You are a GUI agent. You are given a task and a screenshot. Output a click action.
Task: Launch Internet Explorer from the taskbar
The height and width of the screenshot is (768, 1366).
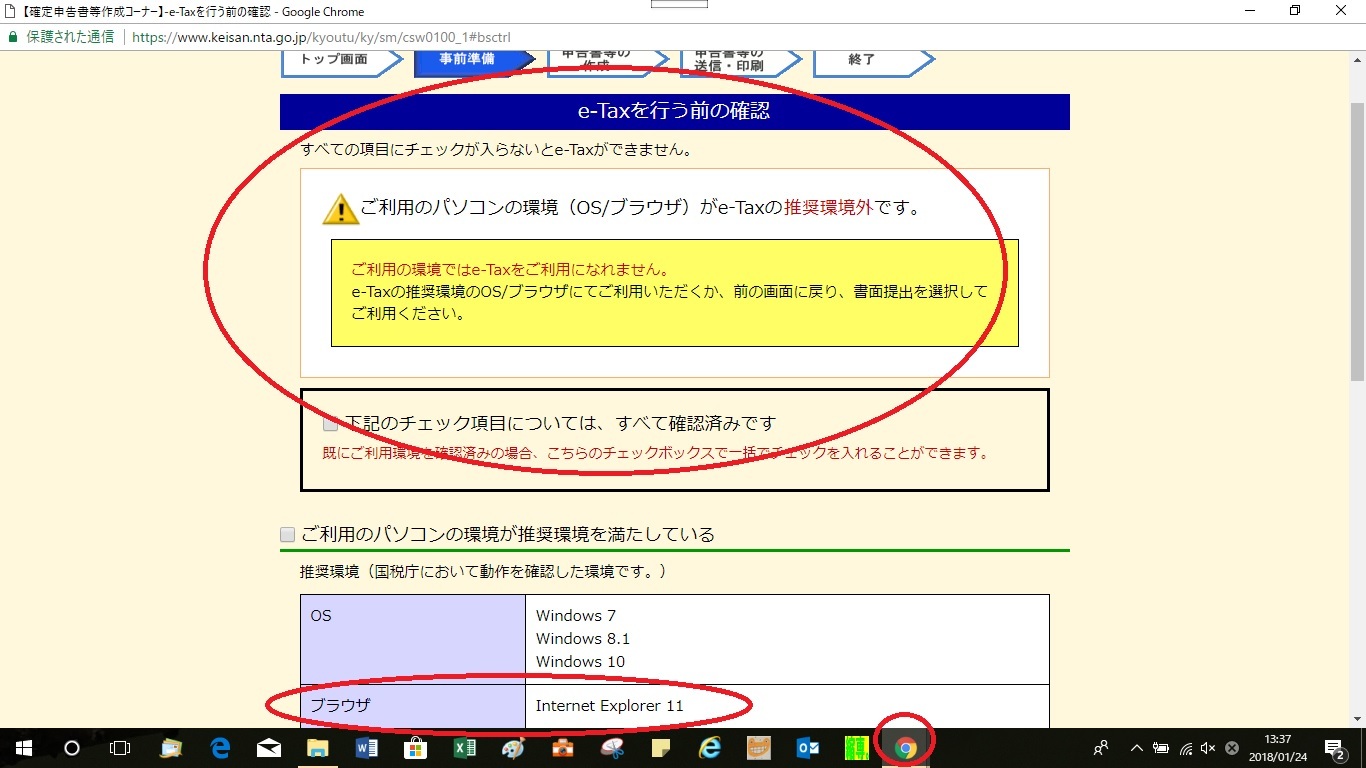(710, 748)
